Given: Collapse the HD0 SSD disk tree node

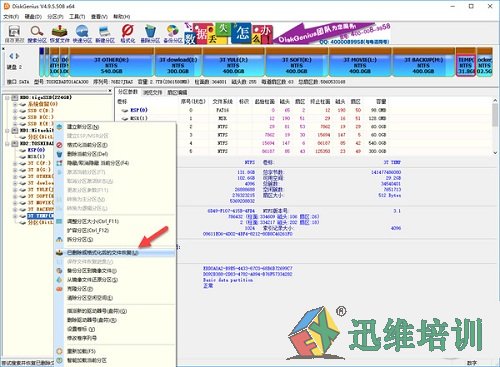Looking at the screenshot, I should (7, 98).
